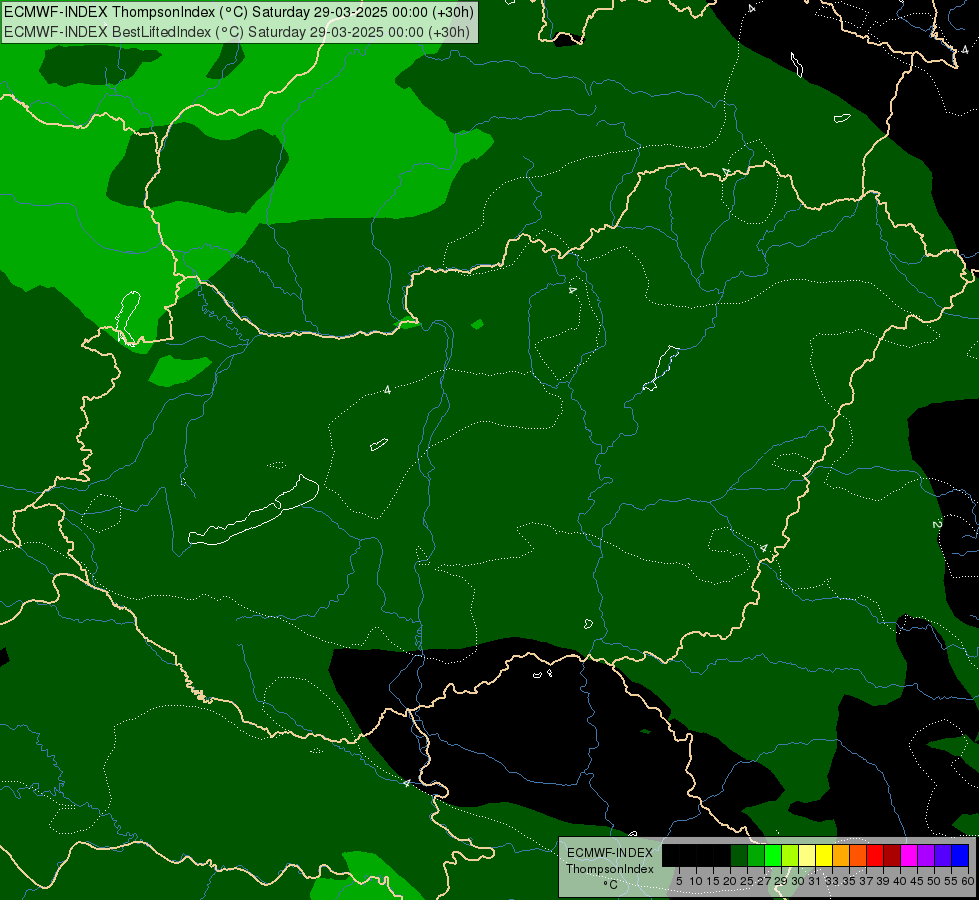Image resolution: width=979 pixels, height=900 pixels.
Task: Select the dark green 20–25 legend swatch
Action: click(x=739, y=855)
